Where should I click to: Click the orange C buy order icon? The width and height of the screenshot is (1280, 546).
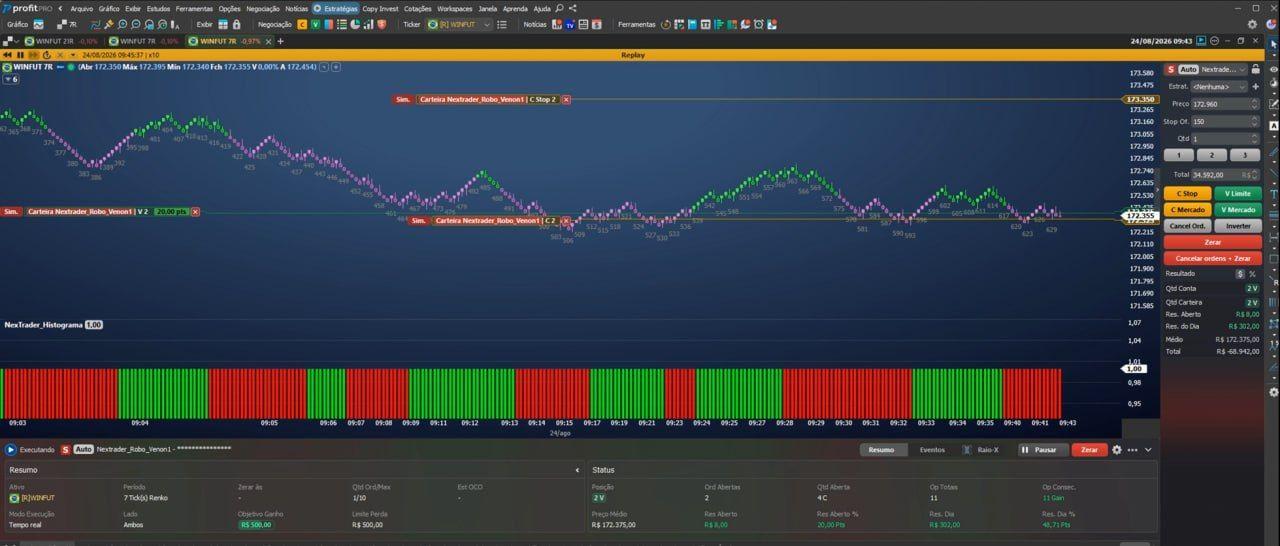[302, 24]
